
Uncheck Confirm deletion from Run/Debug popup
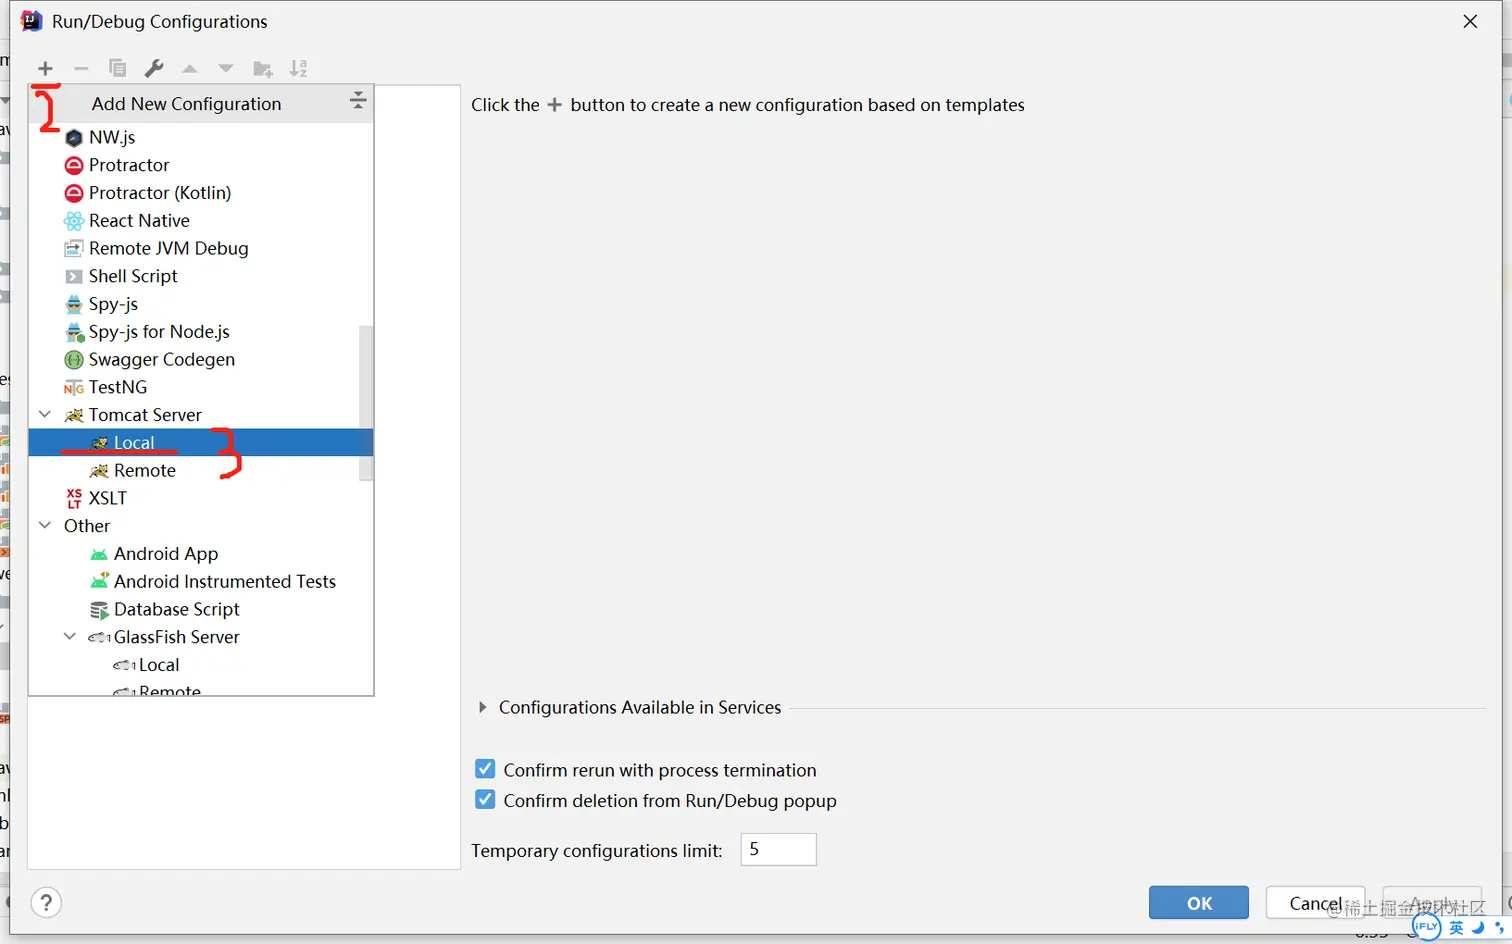tap(485, 800)
